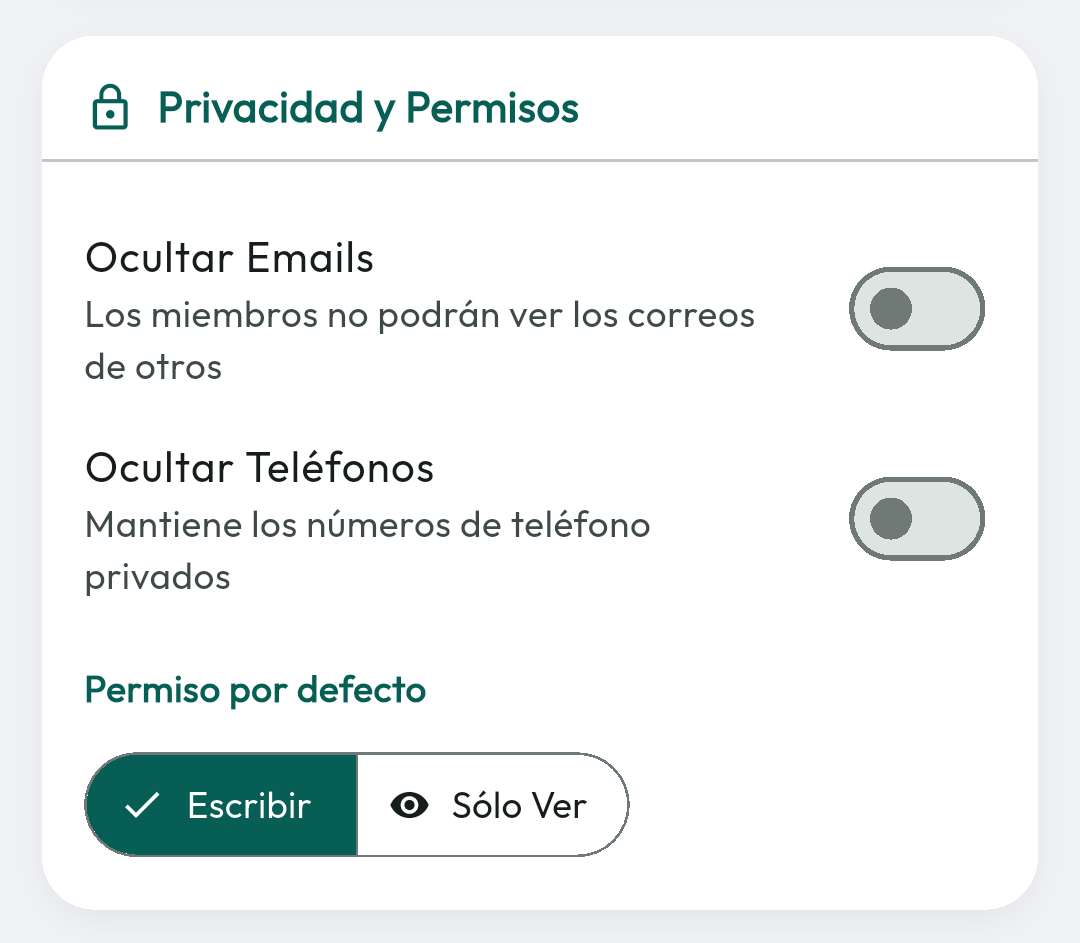Click the empty right side of the Emails switch track
The width and height of the screenshot is (1080, 943).
(952, 309)
